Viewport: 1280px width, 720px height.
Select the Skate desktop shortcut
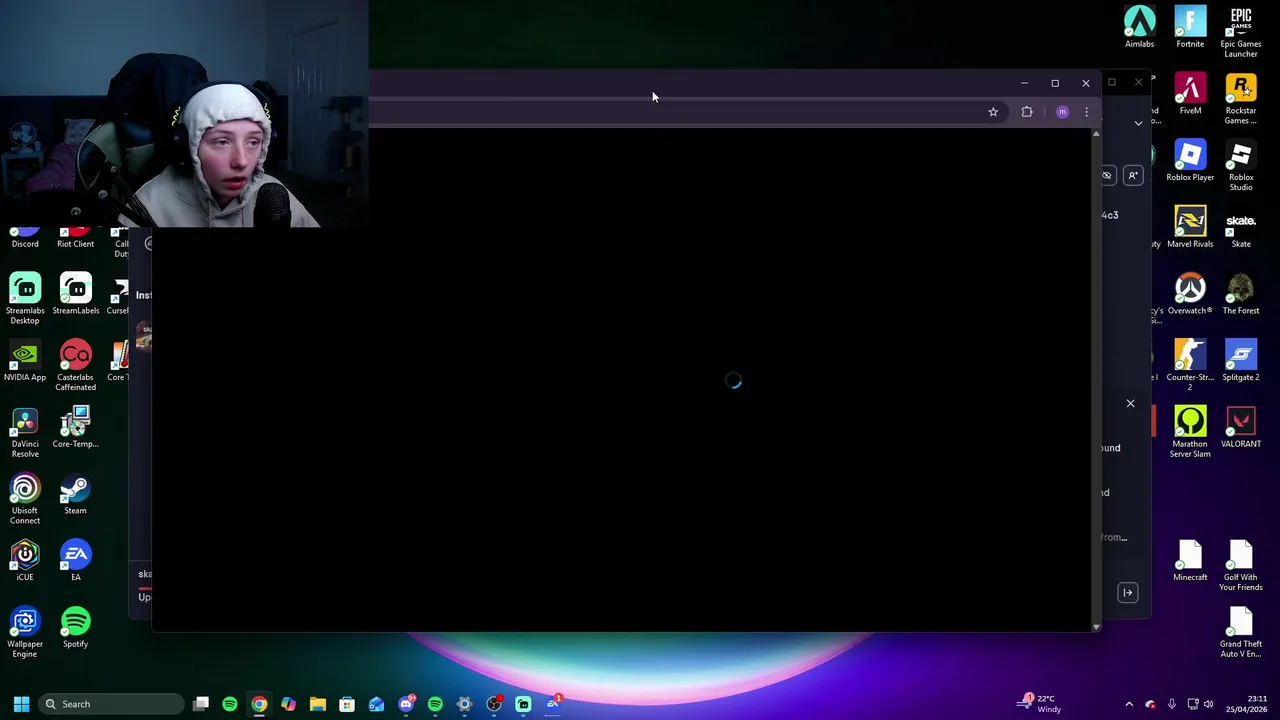(x=1241, y=226)
